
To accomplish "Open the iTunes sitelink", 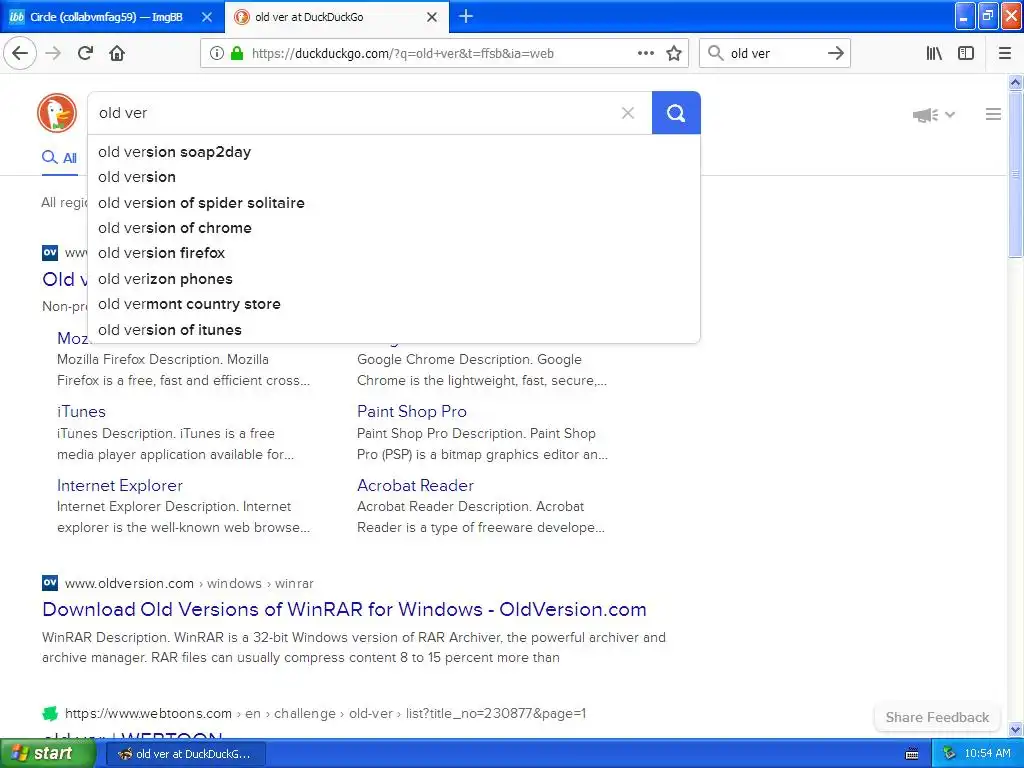I will click(x=81, y=411).
